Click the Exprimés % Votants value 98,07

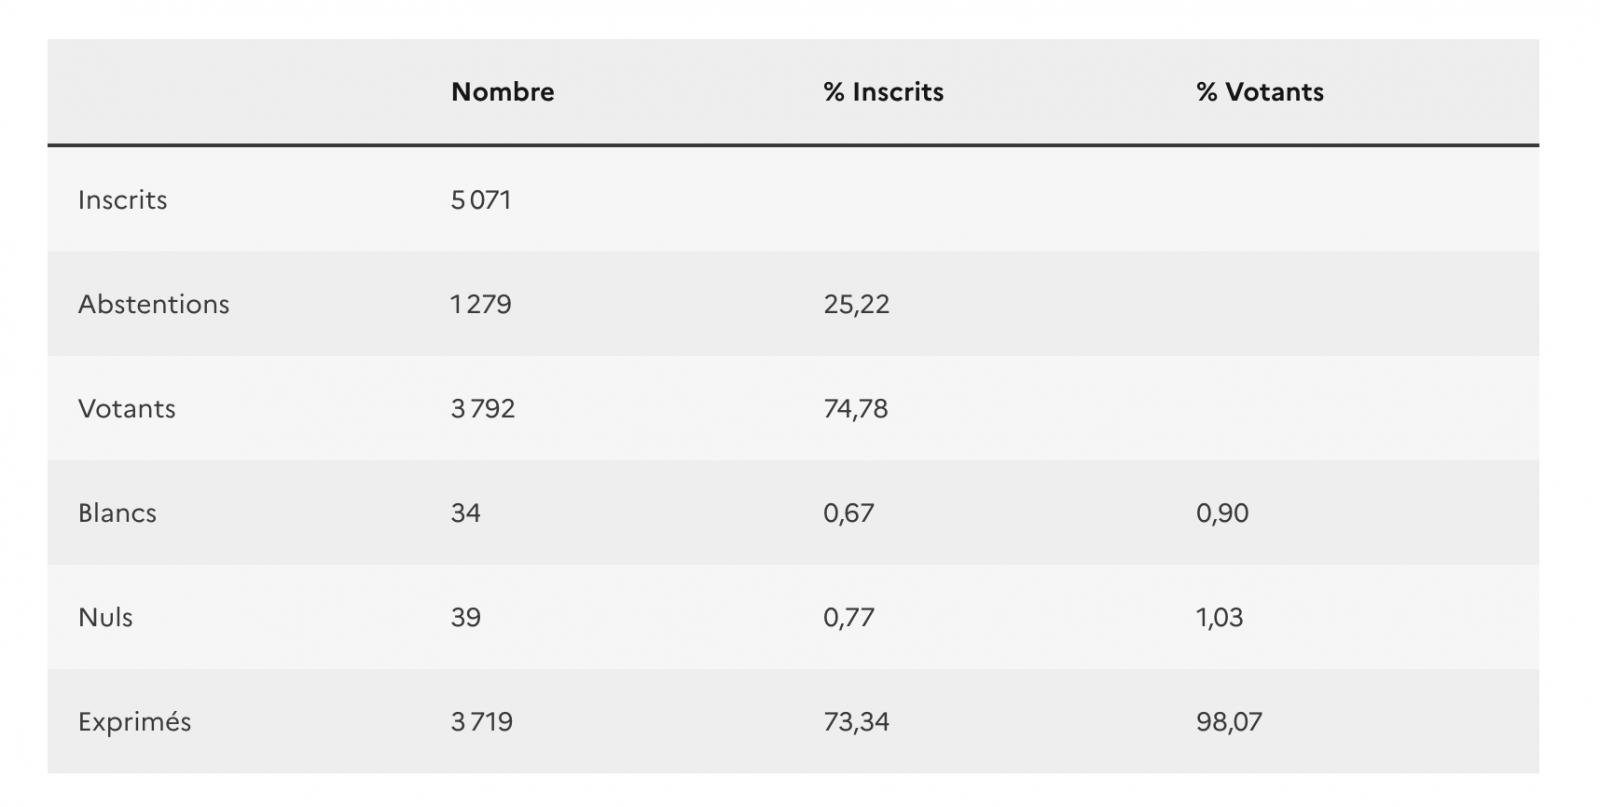tap(1229, 722)
